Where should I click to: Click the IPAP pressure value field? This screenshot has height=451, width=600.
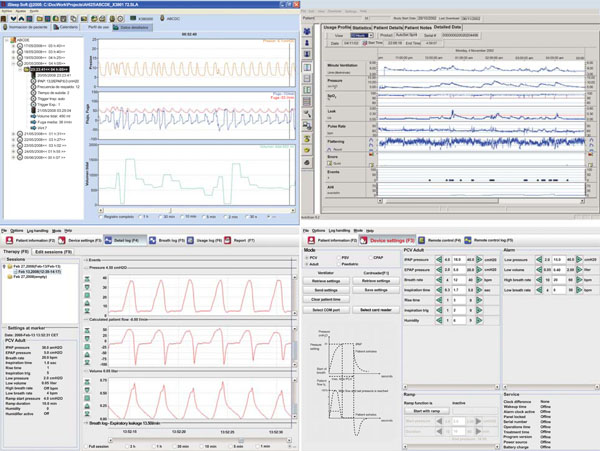[459, 260]
